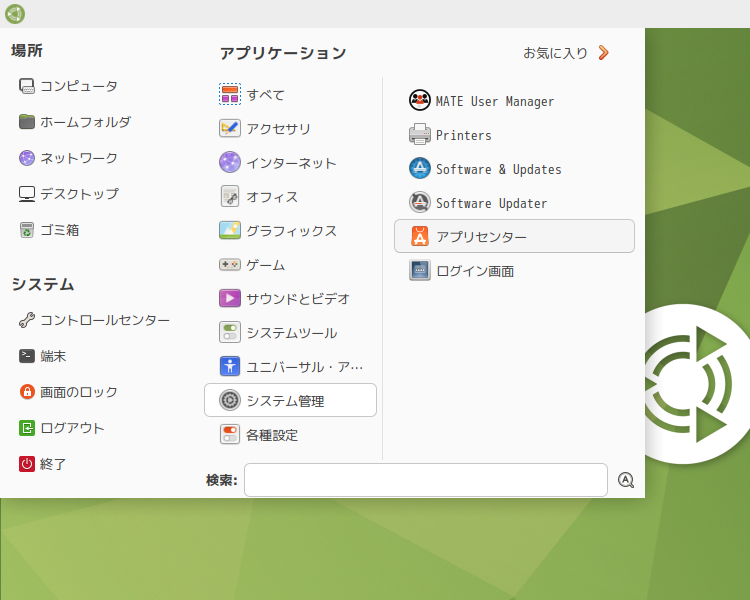The height and width of the screenshot is (600, 750).
Task: Launch アプリセンター orange icon
Action: (x=419, y=236)
